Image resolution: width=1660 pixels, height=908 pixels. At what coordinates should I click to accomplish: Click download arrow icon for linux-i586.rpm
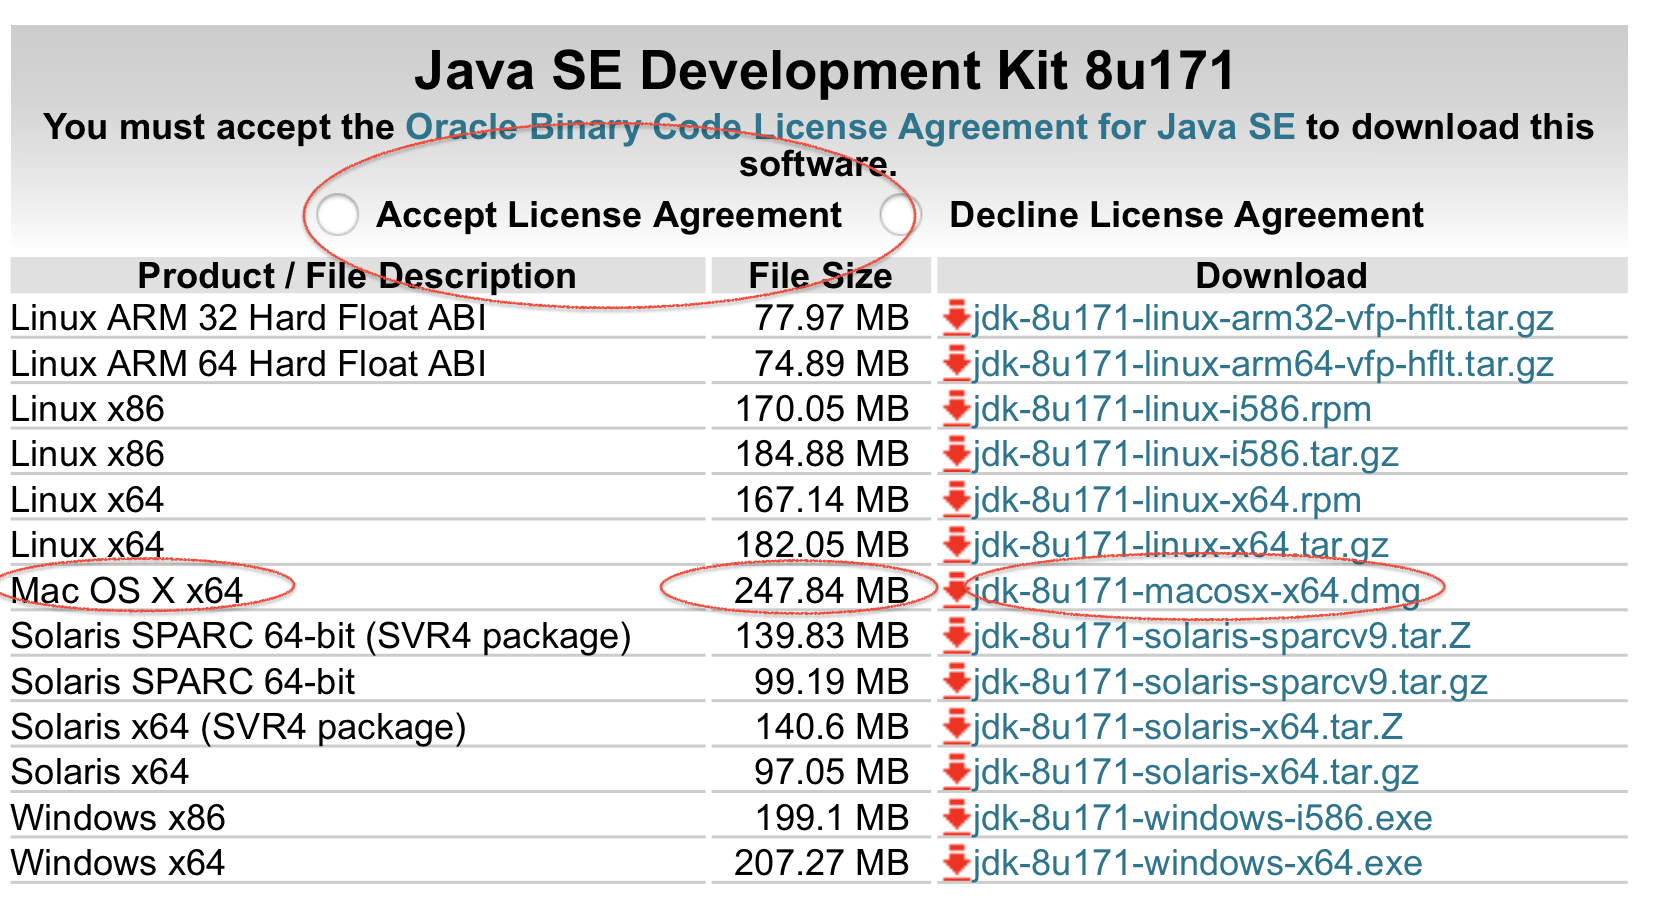[x=957, y=409]
